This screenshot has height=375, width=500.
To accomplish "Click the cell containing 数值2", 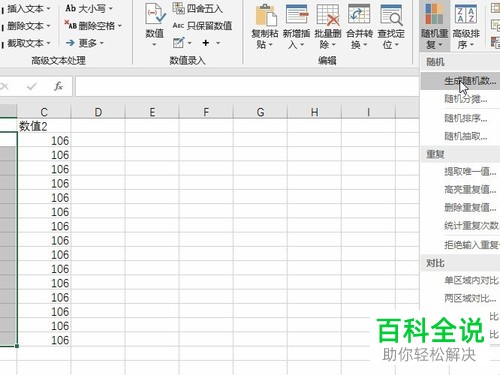I will [44, 126].
